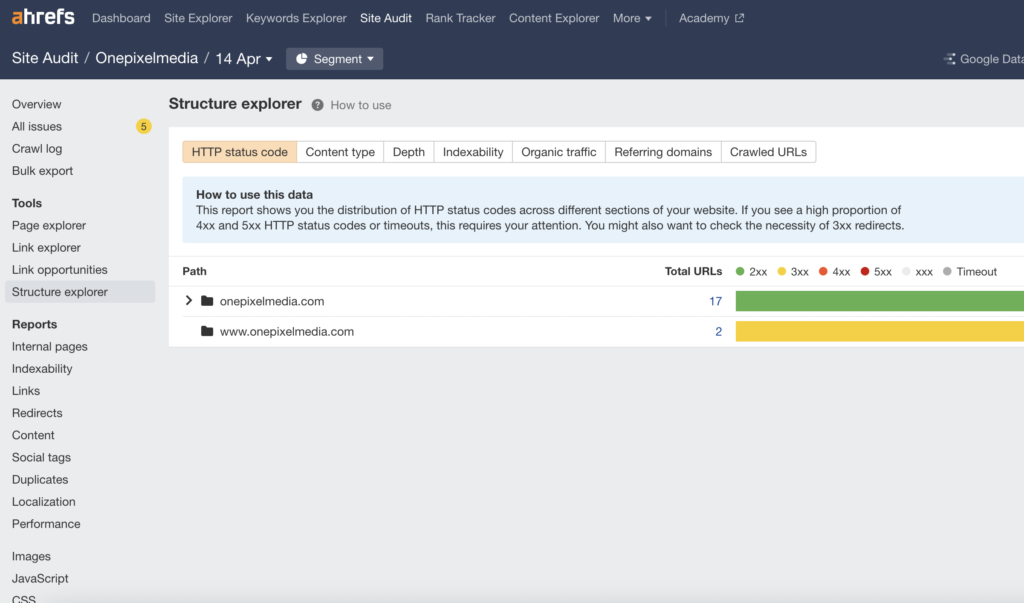Screen dimensions: 1024x603
Task: Click the Total URLs column header
Action: (693, 271)
